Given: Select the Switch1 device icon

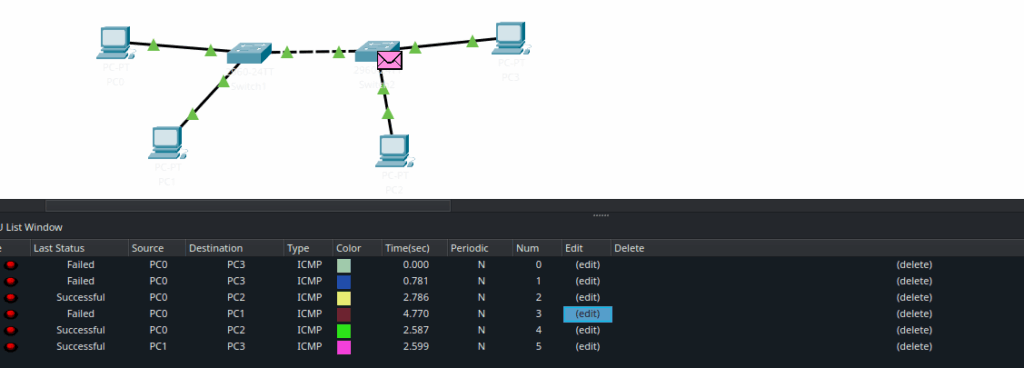Looking at the screenshot, I should tap(249, 53).
